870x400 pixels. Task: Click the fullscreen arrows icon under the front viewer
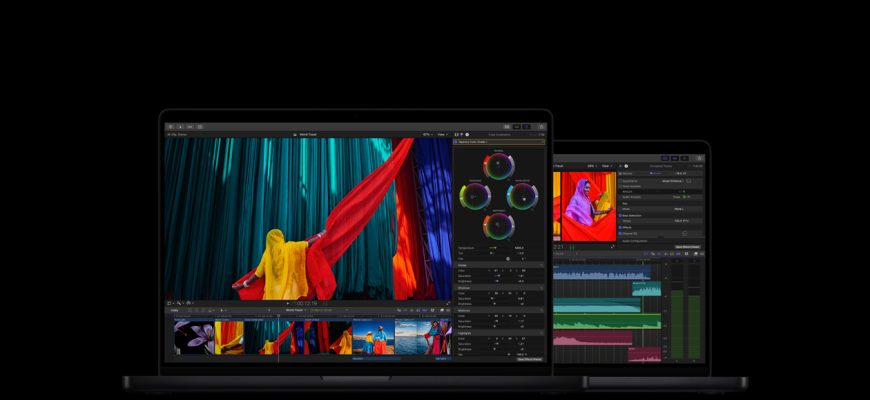(x=448, y=303)
